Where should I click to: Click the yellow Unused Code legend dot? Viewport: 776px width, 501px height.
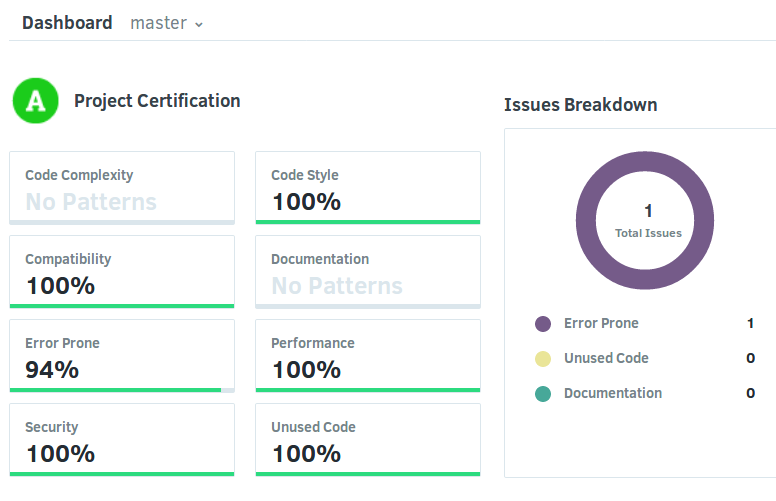(543, 359)
